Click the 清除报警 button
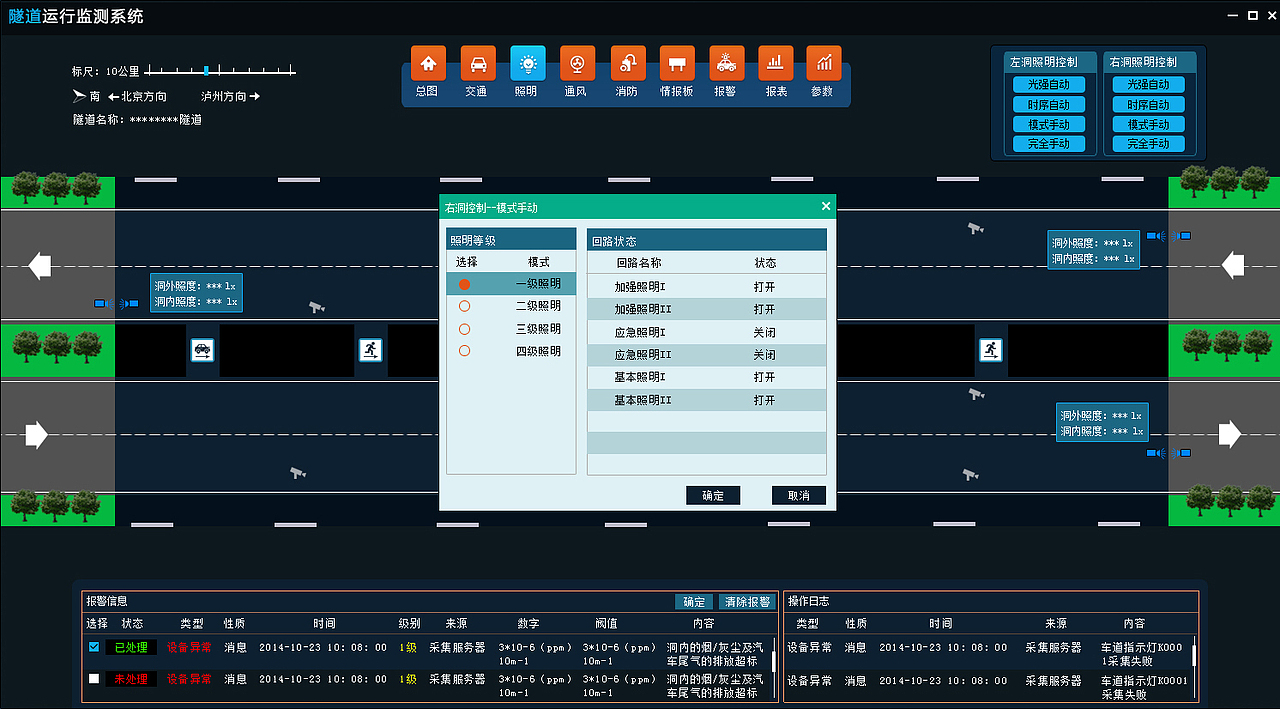The height and width of the screenshot is (709, 1280). (x=747, y=602)
